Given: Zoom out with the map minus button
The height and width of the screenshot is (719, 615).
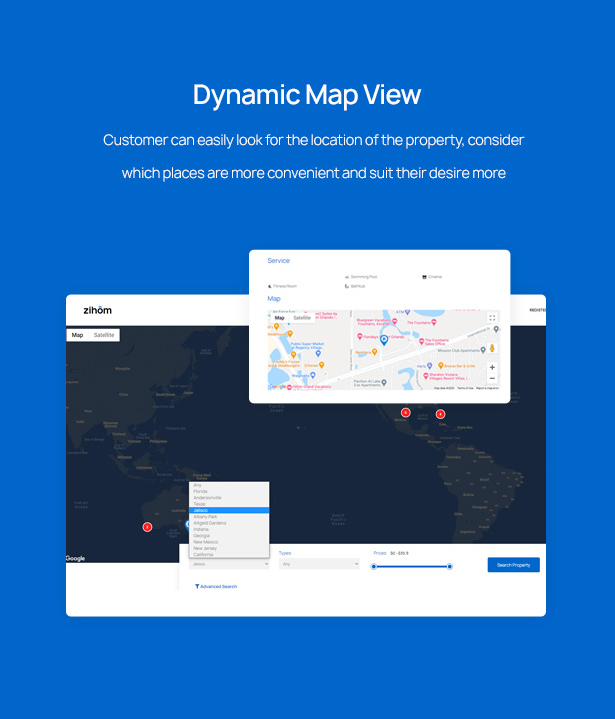Looking at the screenshot, I should coord(492,378).
